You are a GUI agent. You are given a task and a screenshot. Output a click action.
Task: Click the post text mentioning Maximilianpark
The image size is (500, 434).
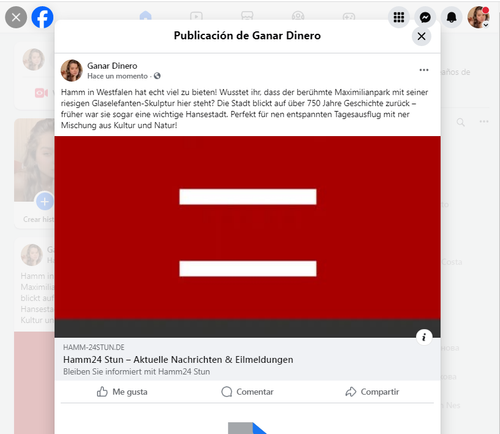[244, 109]
